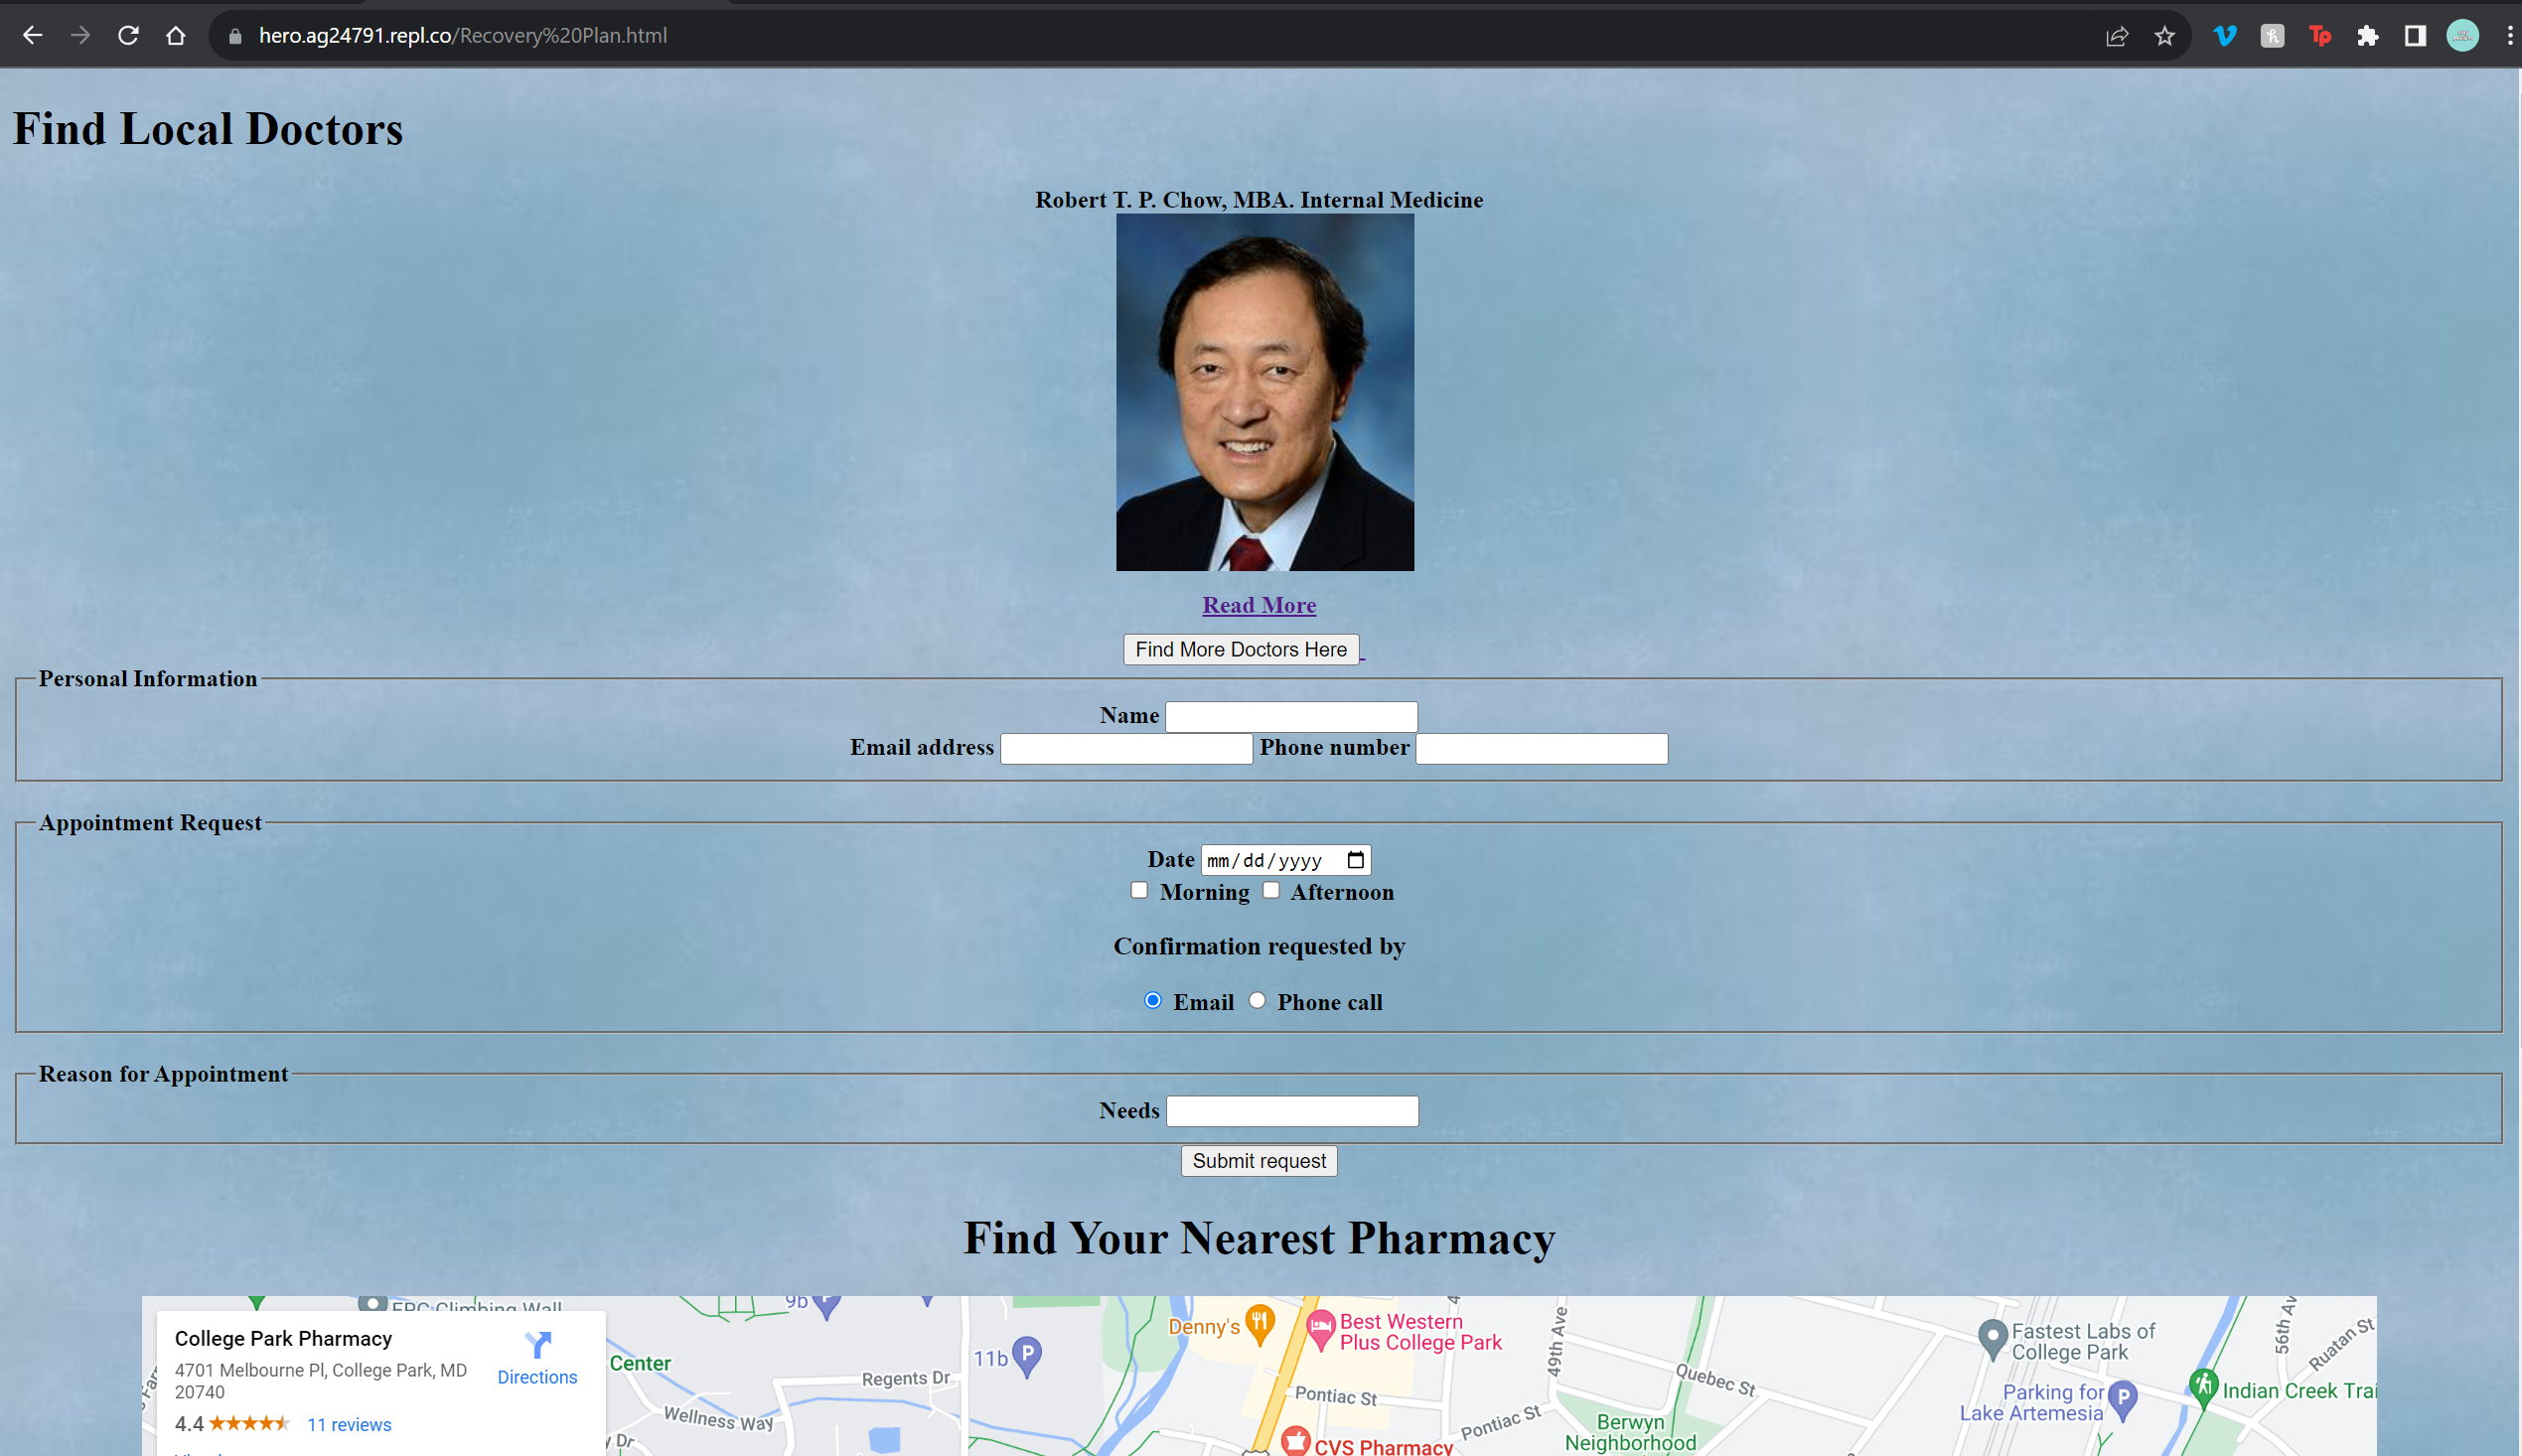Screen dimensions: 2522x1456
Task: Select Email confirmation radio button
Action: click(1153, 1000)
